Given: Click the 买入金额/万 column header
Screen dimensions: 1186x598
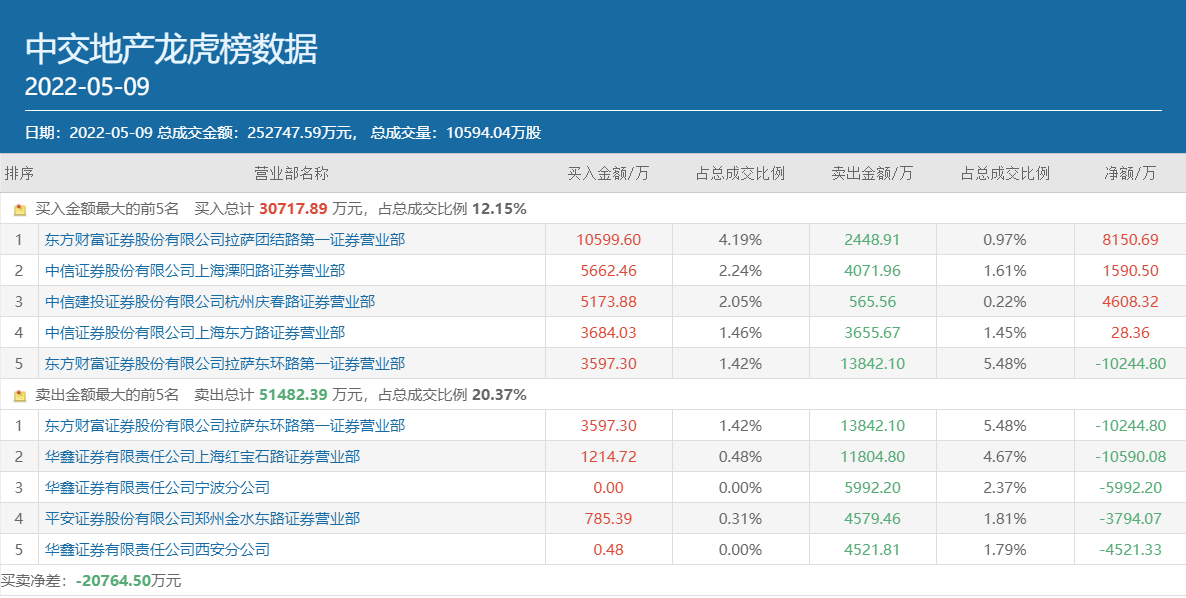Looking at the screenshot, I should (x=608, y=173).
